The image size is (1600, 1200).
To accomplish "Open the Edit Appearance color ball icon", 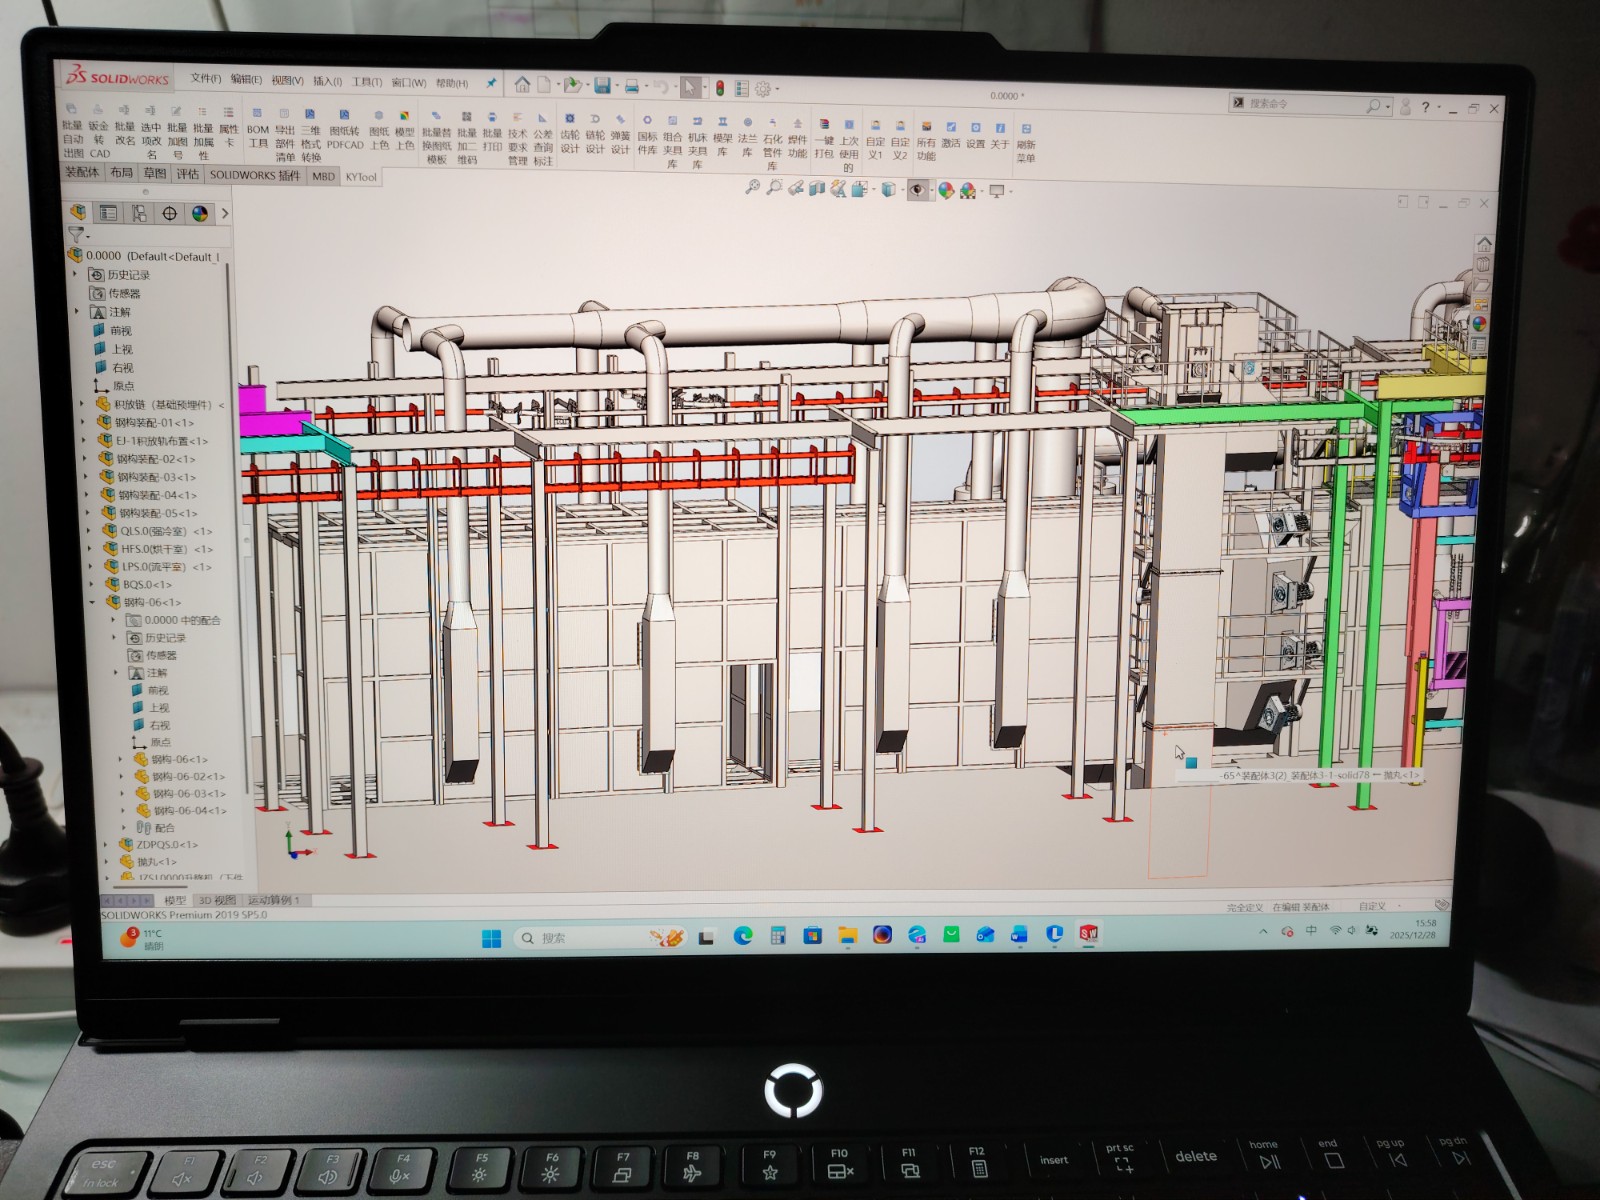I will 945,191.
